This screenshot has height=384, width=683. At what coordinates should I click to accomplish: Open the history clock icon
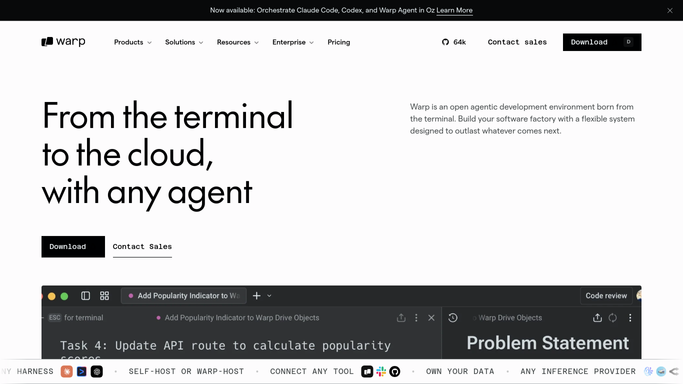click(x=453, y=318)
